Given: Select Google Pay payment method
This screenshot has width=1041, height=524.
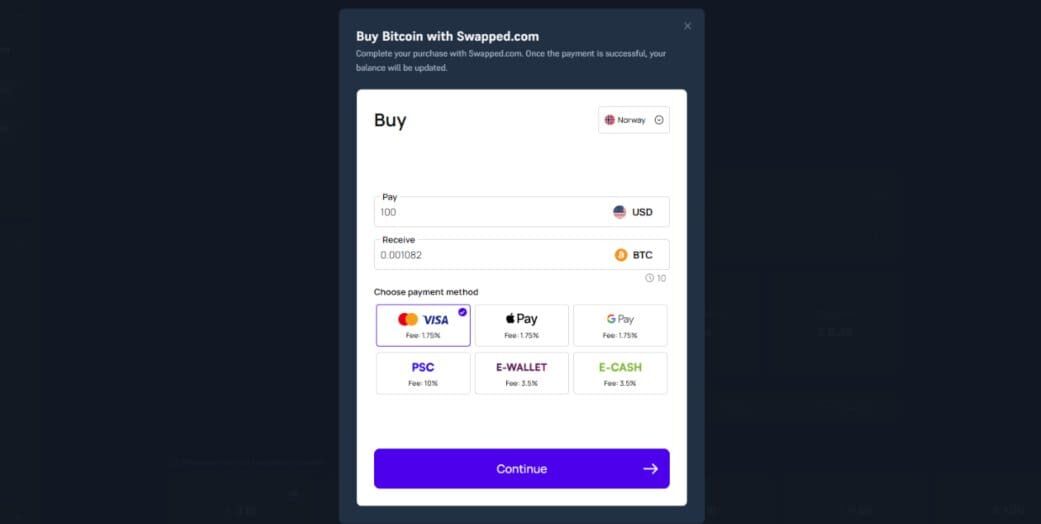Looking at the screenshot, I should pos(620,325).
